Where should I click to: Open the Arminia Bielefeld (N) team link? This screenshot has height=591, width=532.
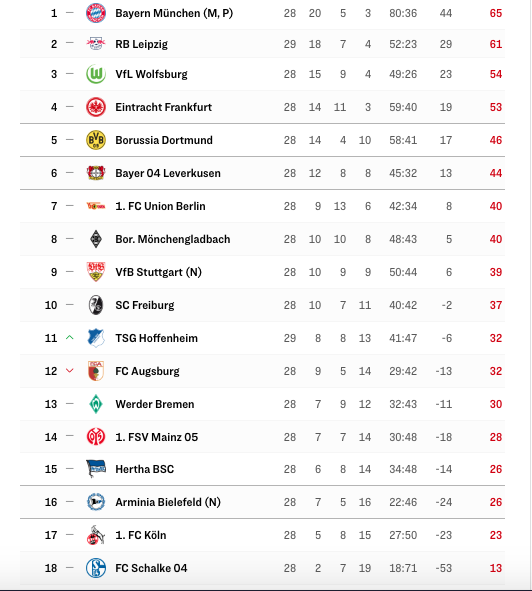[168, 502]
